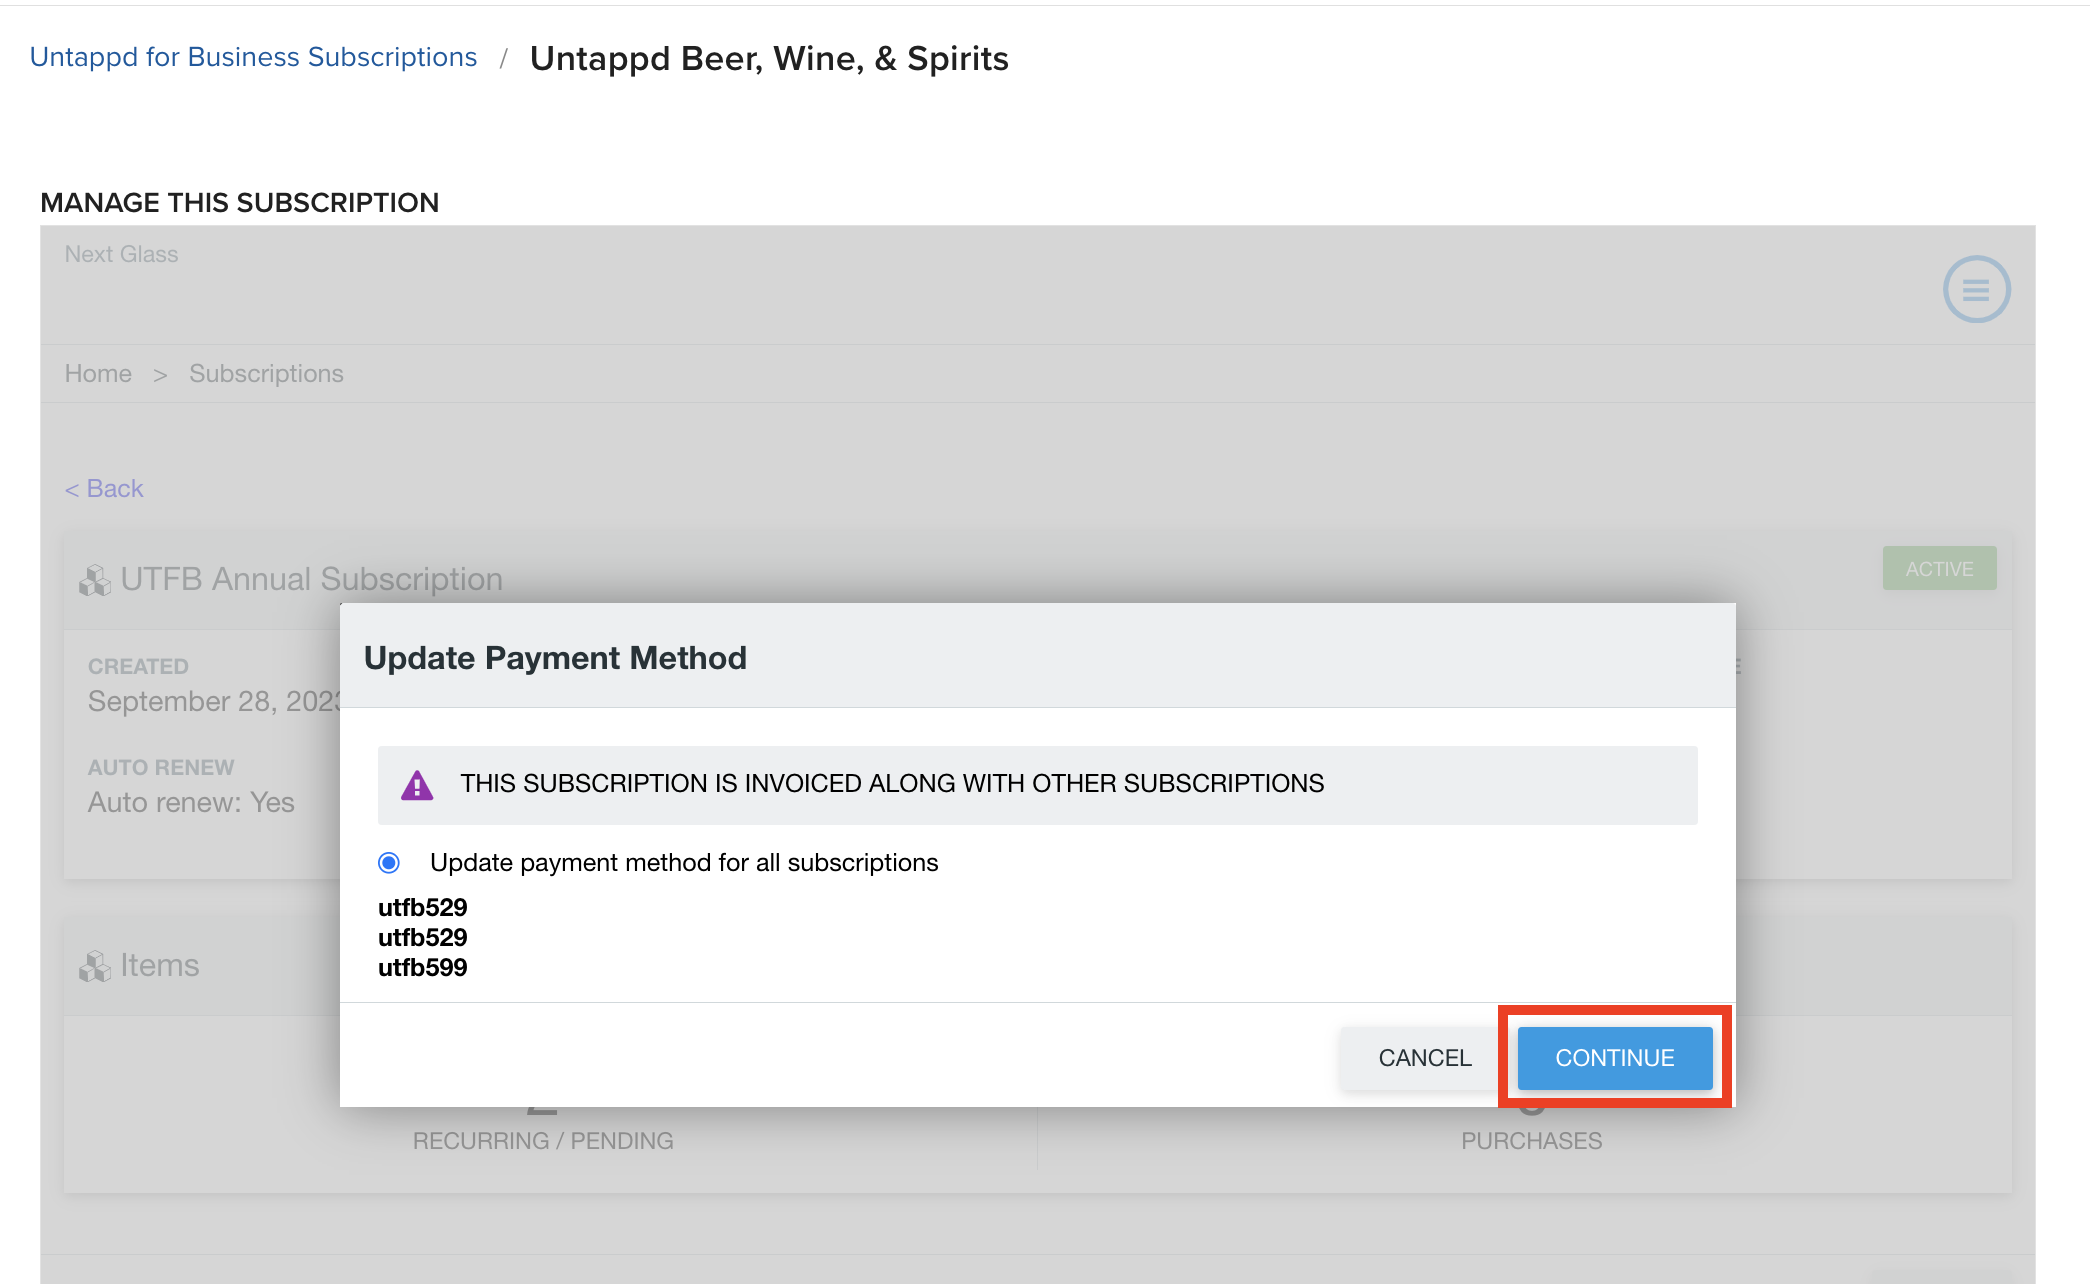The width and height of the screenshot is (2090, 1284).
Task: Click the purple warning triangle icon
Action: coord(417,785)
